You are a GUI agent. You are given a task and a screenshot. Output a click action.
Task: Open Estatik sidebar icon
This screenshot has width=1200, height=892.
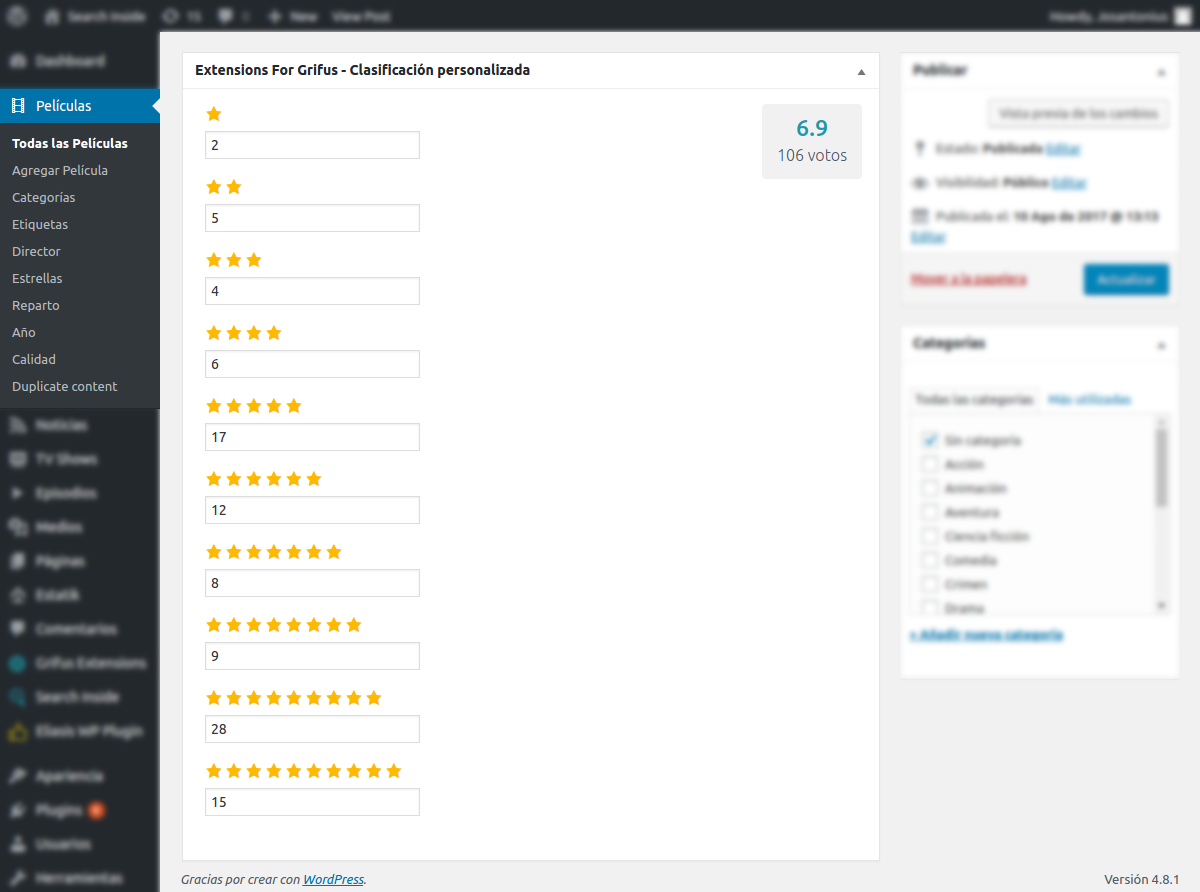18,595
